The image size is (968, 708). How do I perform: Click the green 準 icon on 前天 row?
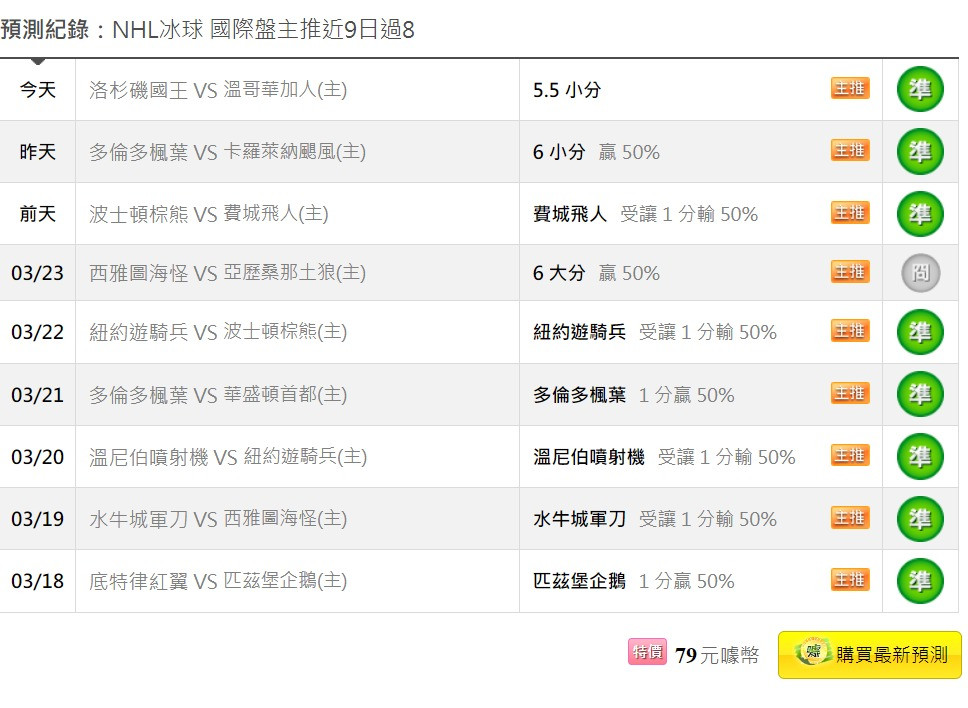tap(920, 214)
